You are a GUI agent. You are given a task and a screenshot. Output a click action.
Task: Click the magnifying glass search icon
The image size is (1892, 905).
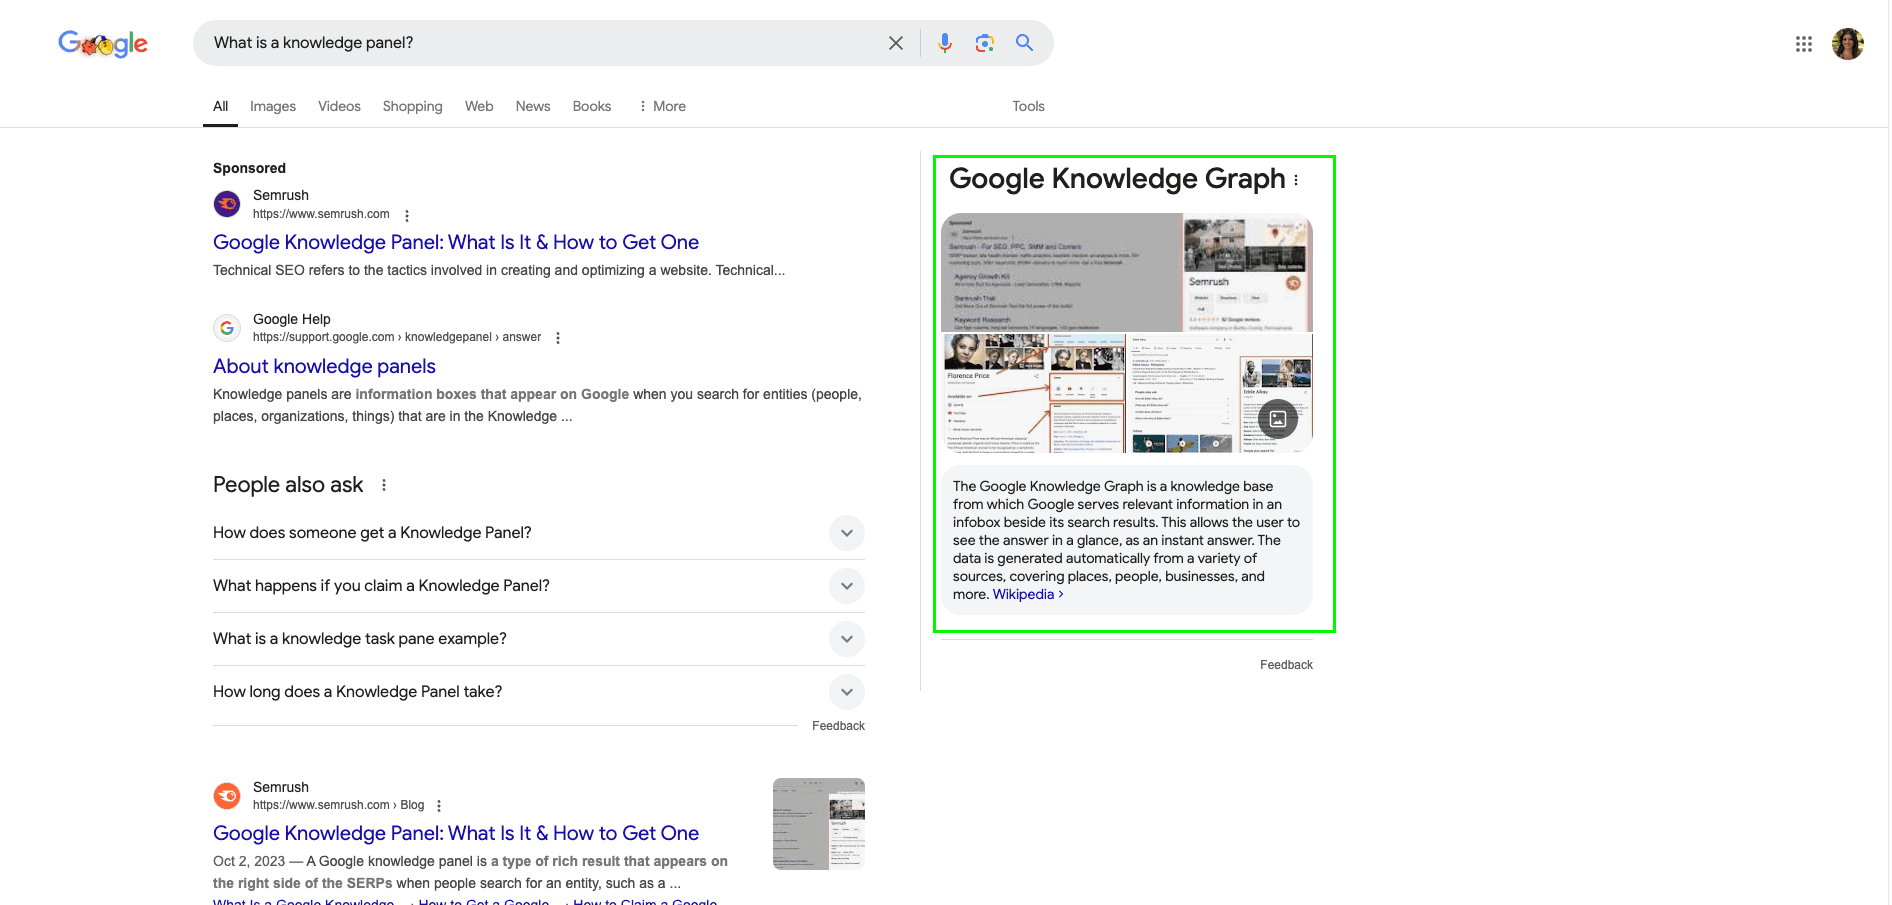point(1025,43)
